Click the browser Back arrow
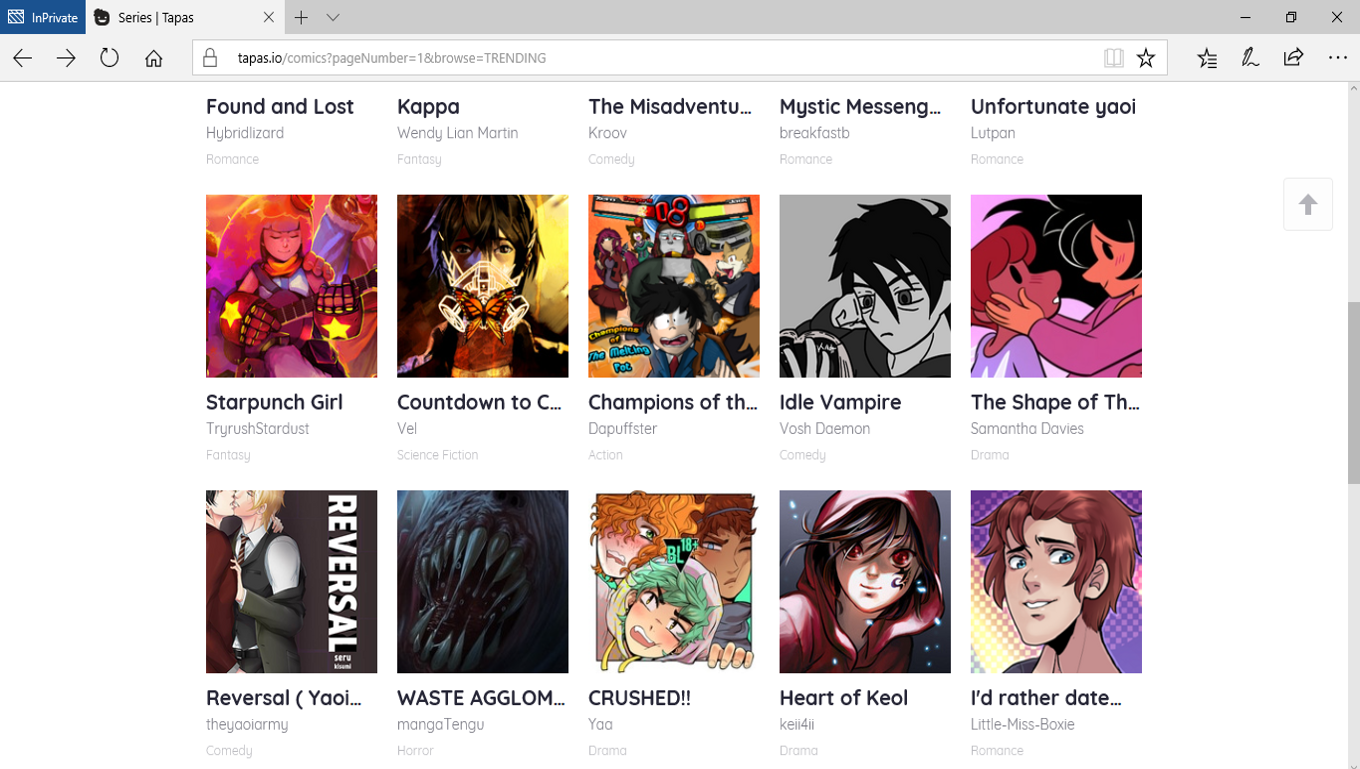The height and width of the screenshot is (769, 1360). 23,58
